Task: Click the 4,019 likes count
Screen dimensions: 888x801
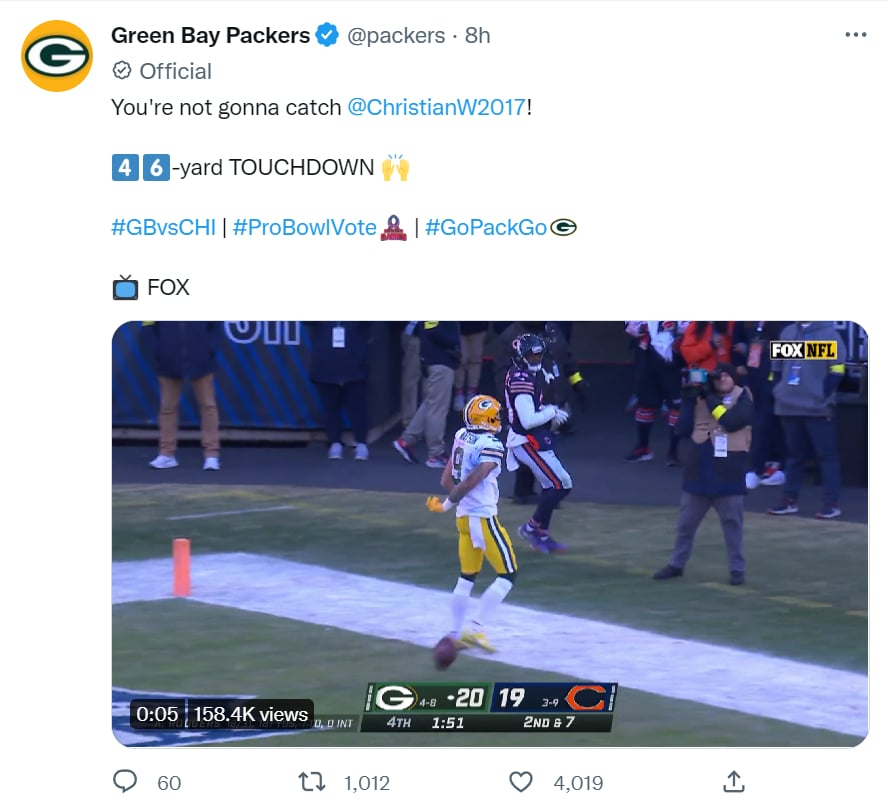Action: point(578,783)
